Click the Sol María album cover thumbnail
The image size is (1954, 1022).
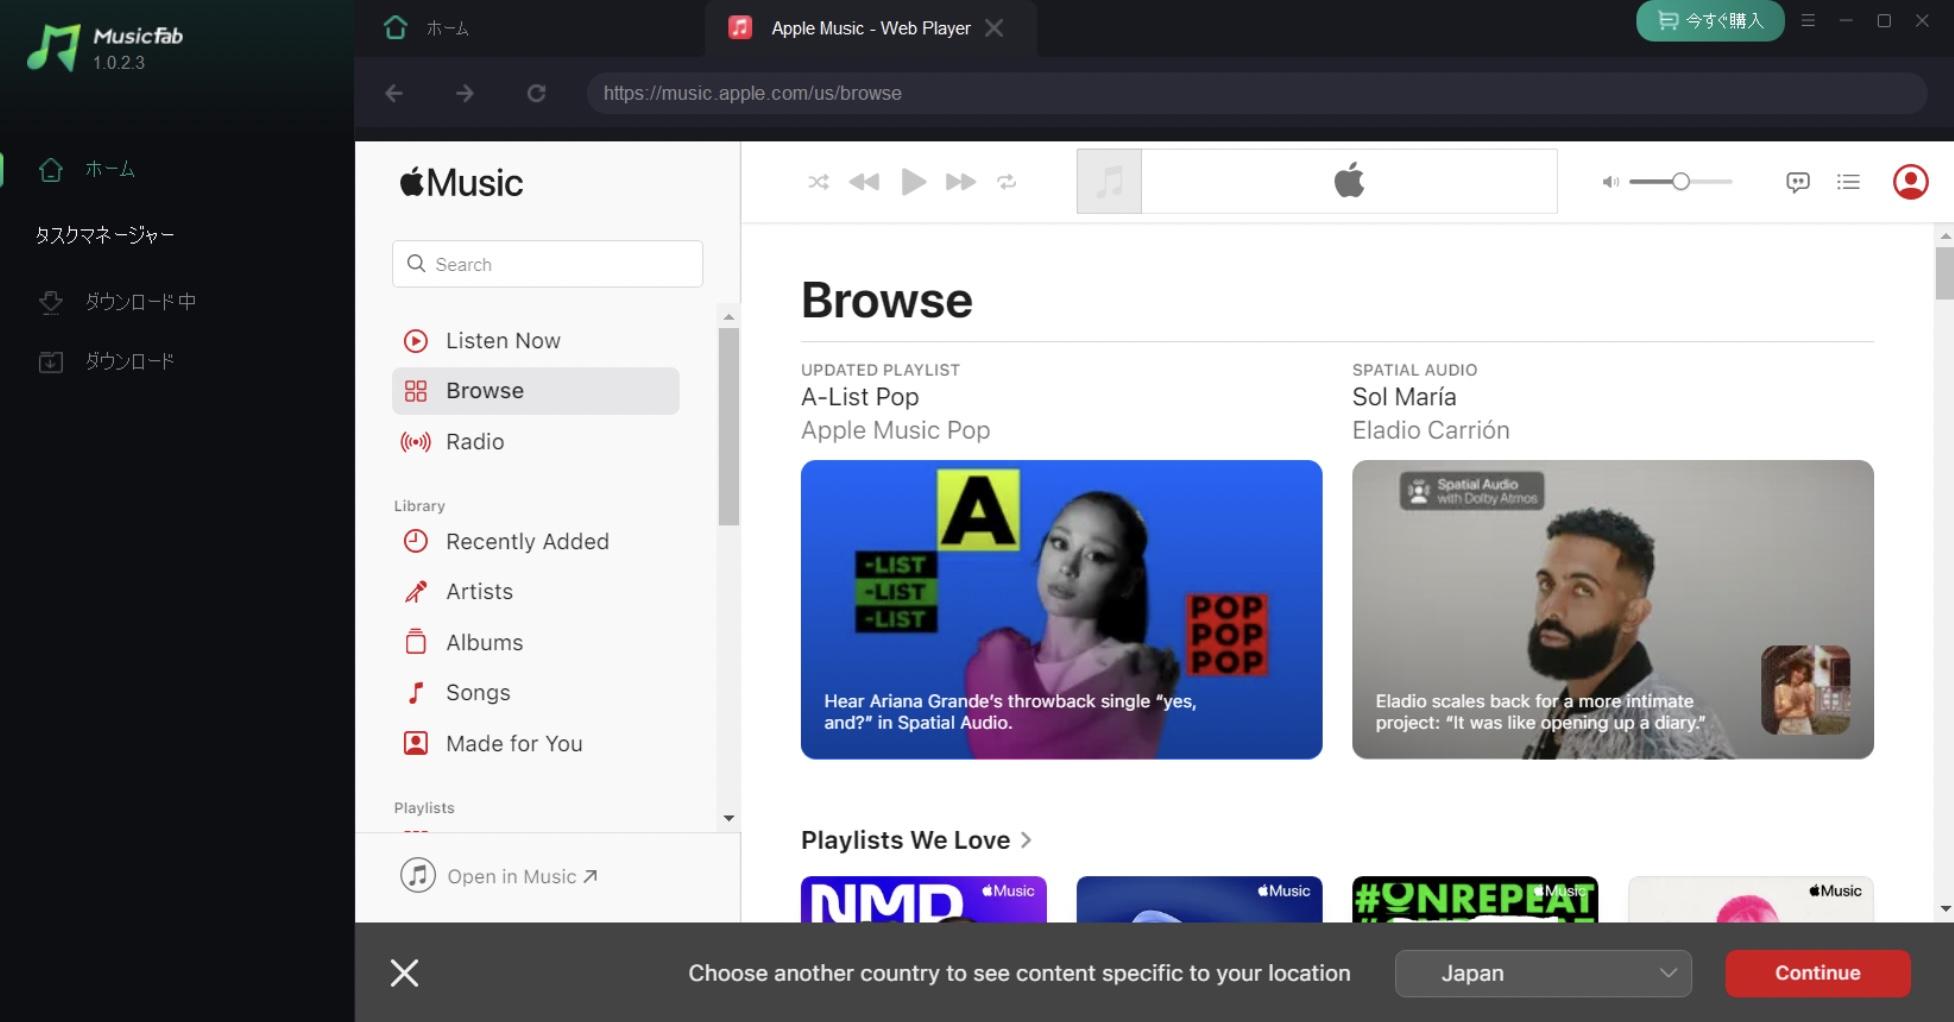coord(1805,690)
